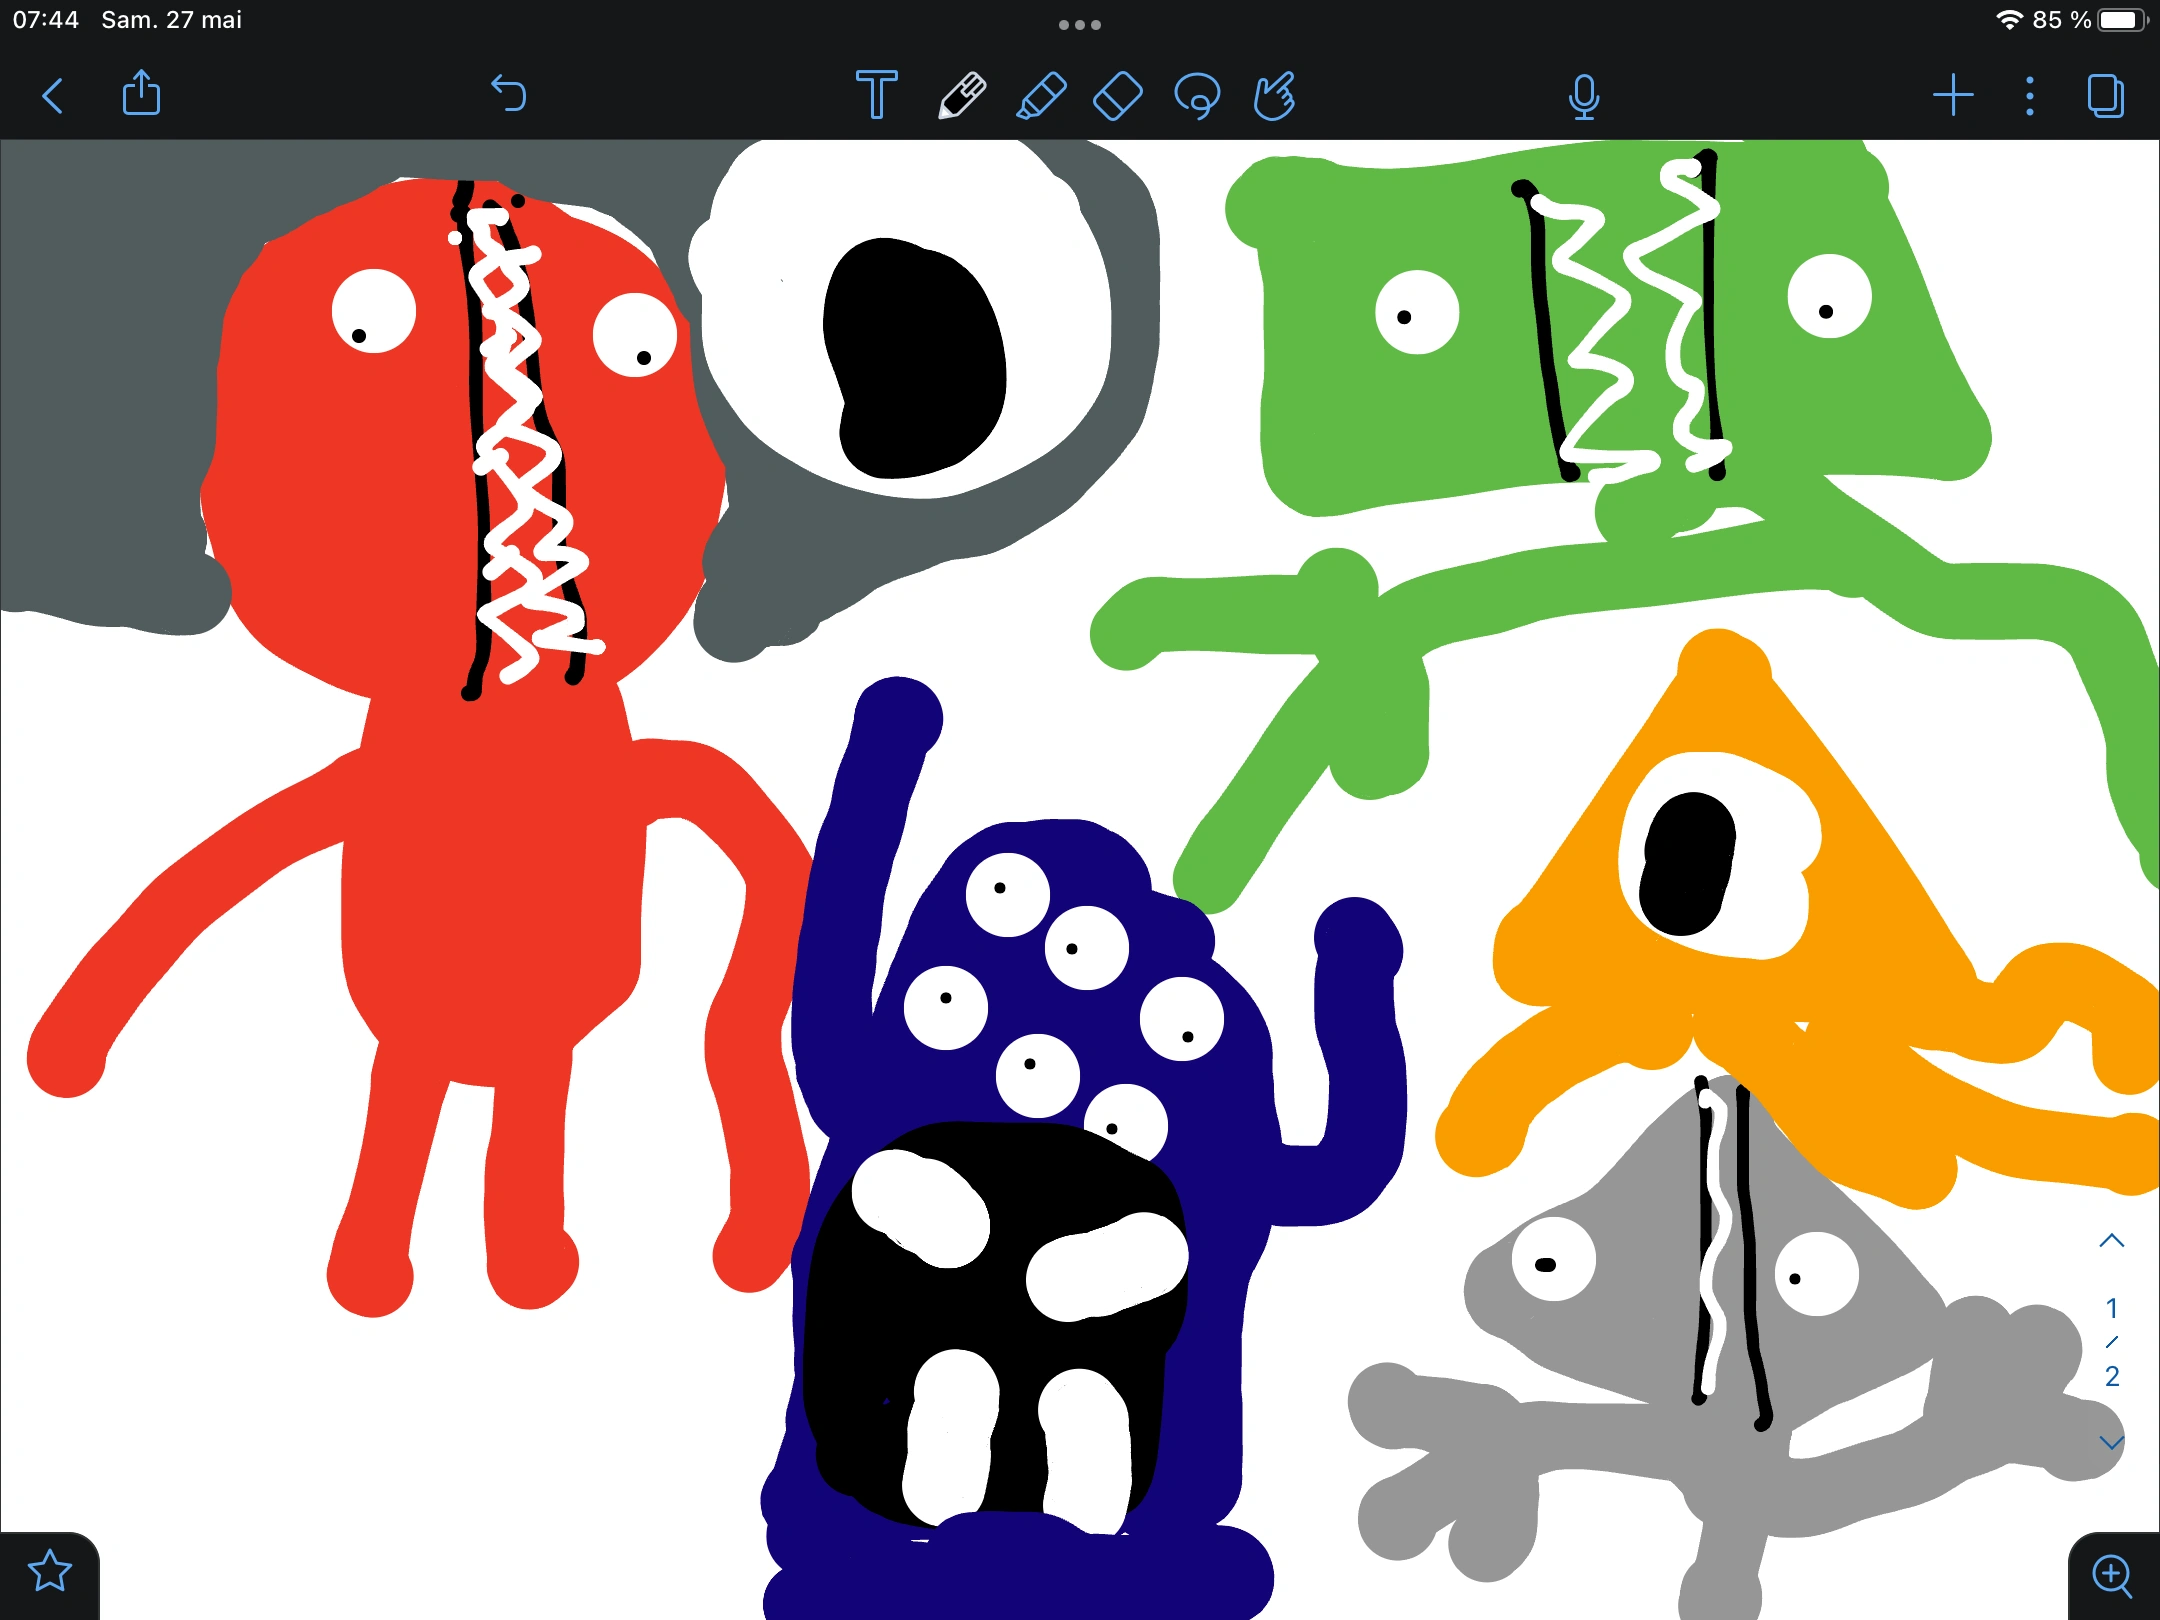The height and width of the screenshot is (1620, 2160).
Task: Tap the back chevron to exit the note
Action: click(x=53, y=96)
